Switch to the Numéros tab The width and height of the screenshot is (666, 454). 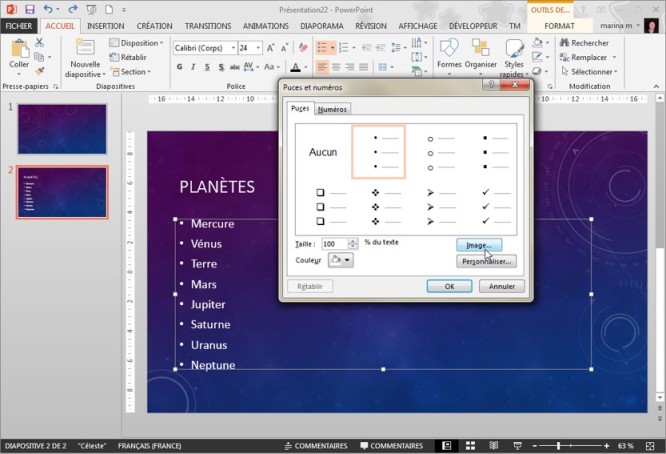pos(333,109)
